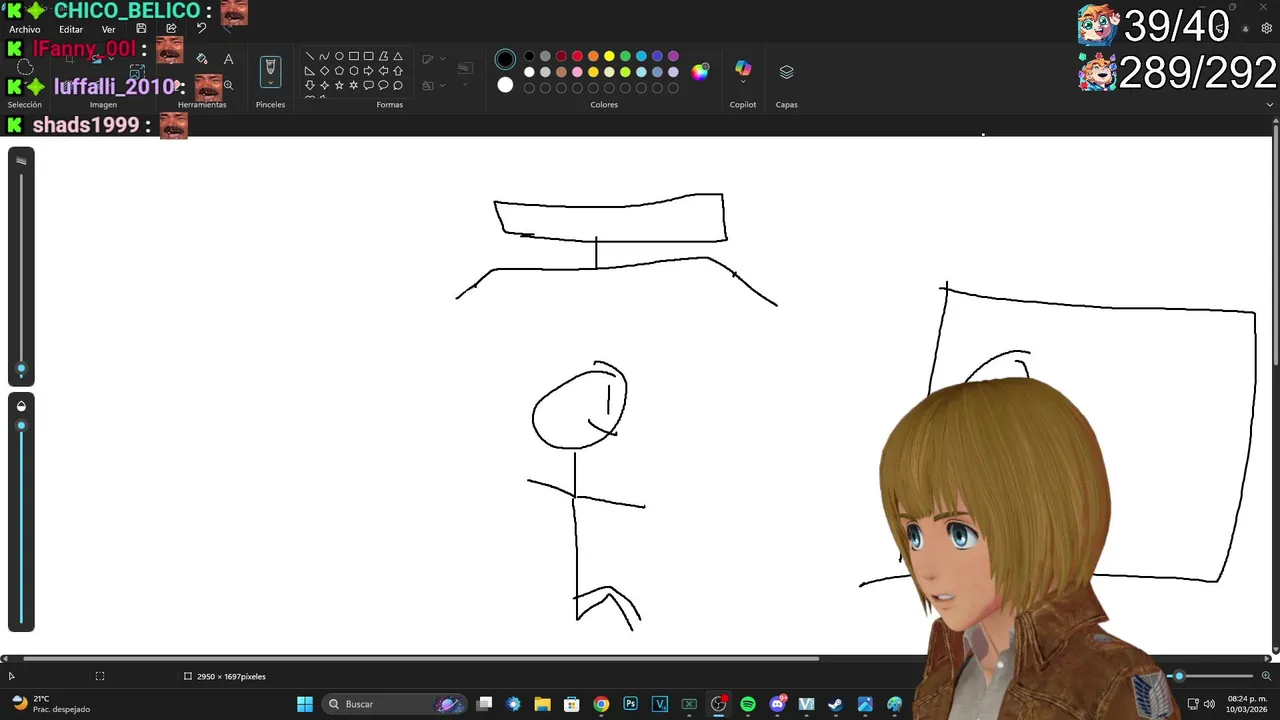Select the Magnifier zoom tool
The width and height of the screenshot is (1280, 720).
(x=228, y=86)
